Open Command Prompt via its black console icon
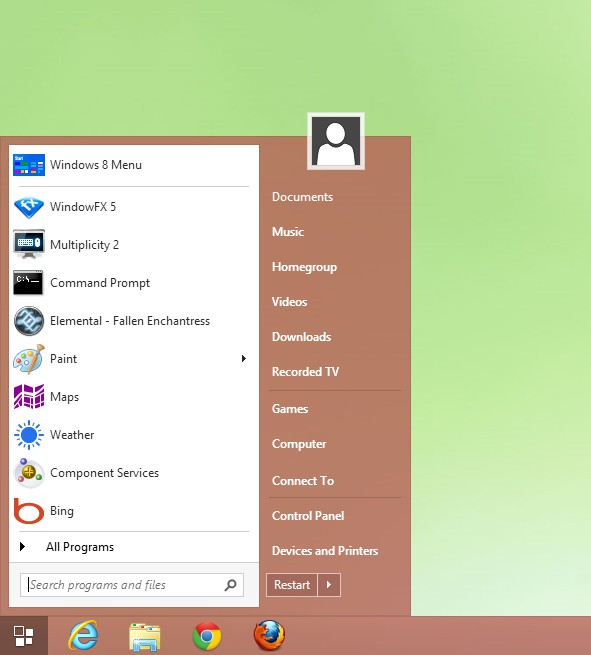This screenshot has width=591, height=655. [x=28, y=283]
